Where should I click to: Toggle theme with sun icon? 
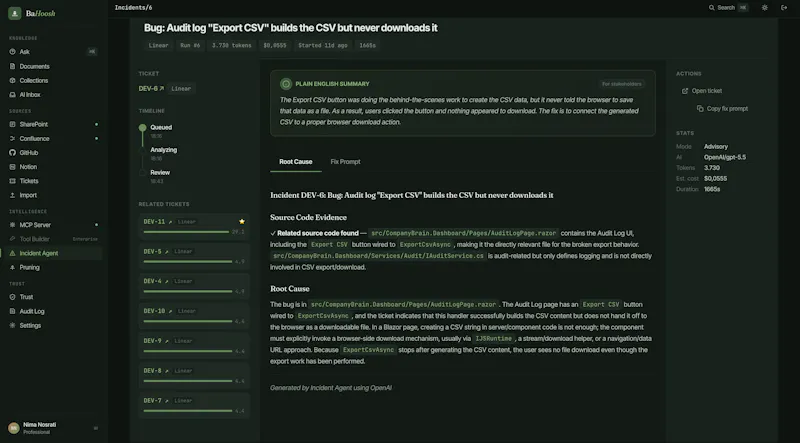764,8
